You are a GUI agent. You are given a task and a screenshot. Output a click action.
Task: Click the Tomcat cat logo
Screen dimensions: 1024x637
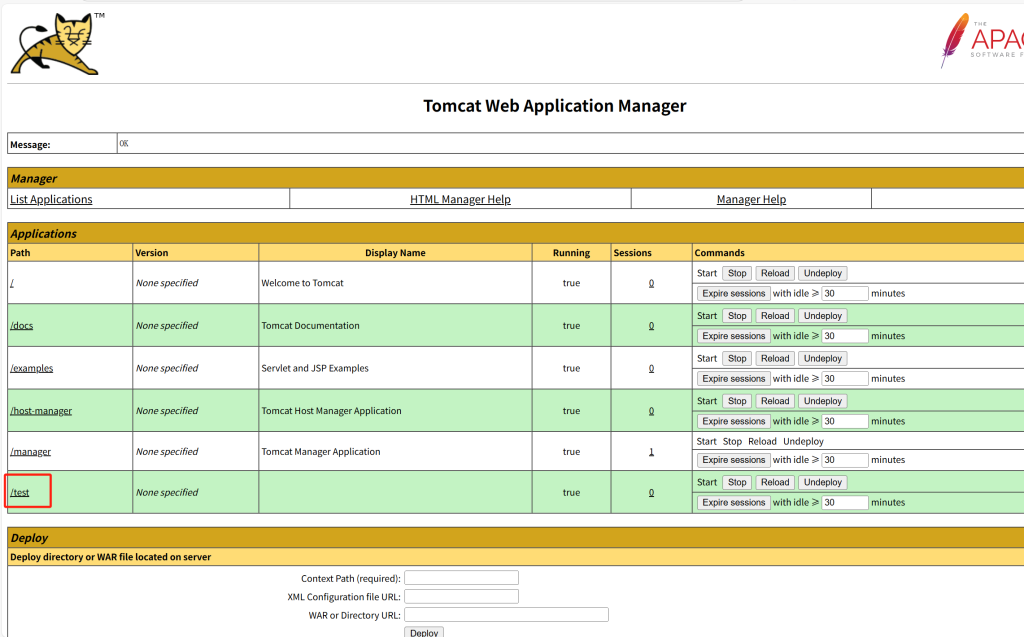[x=56, y=43]
